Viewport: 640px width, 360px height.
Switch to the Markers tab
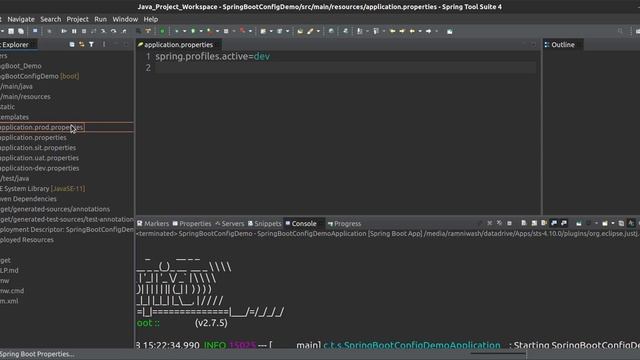pyautogui.click(x=153, y=224)
